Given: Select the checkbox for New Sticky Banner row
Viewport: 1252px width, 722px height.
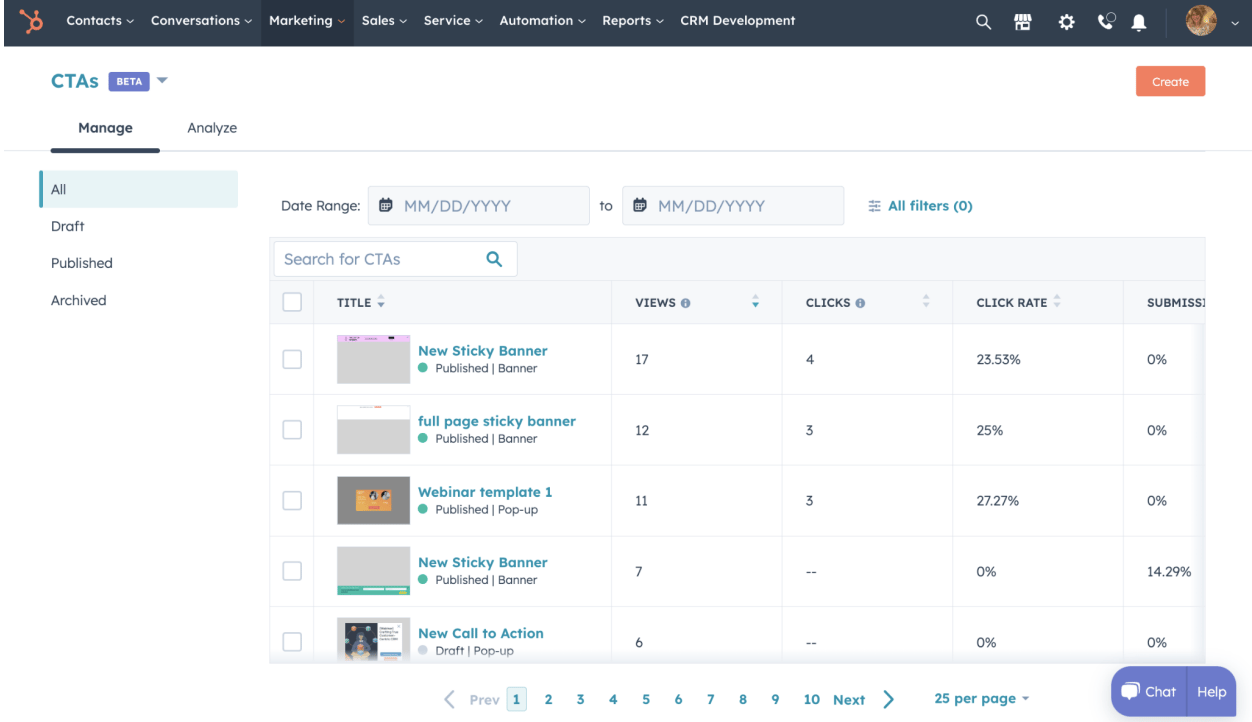Looking at the screenshot, I should [x=291, y=358].
